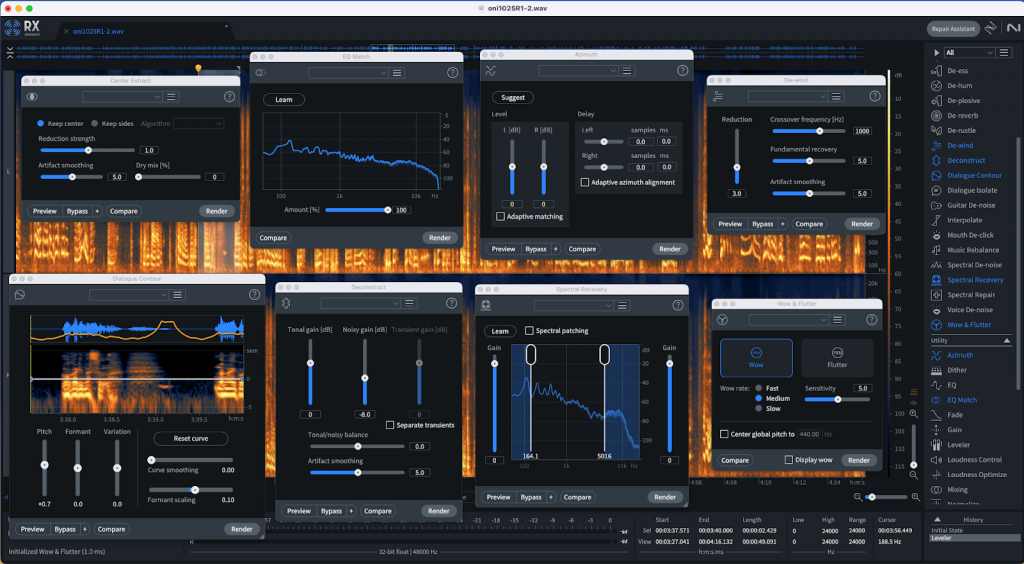
Task: Select Mouth De-click in module list
Action: tap(969, 235)
